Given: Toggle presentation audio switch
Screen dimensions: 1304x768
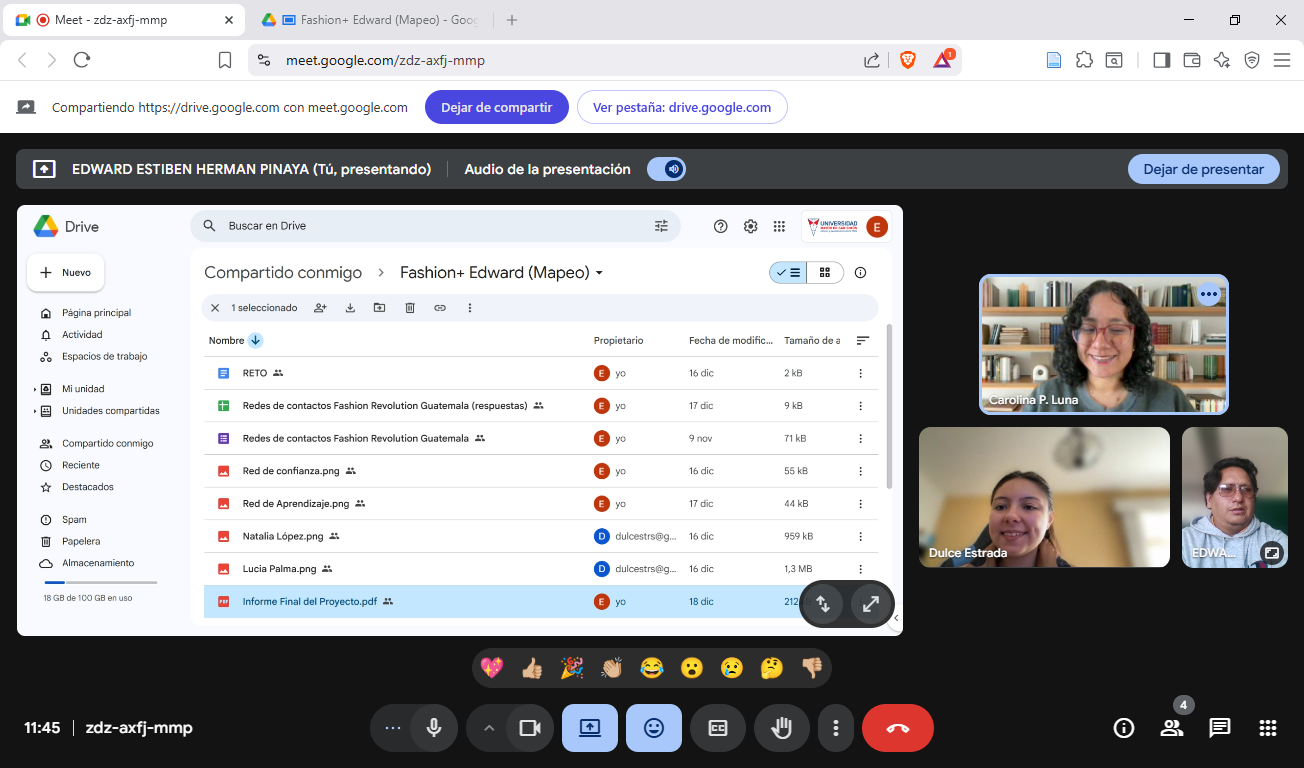Looking at the screenshot, I should [666, 169].
